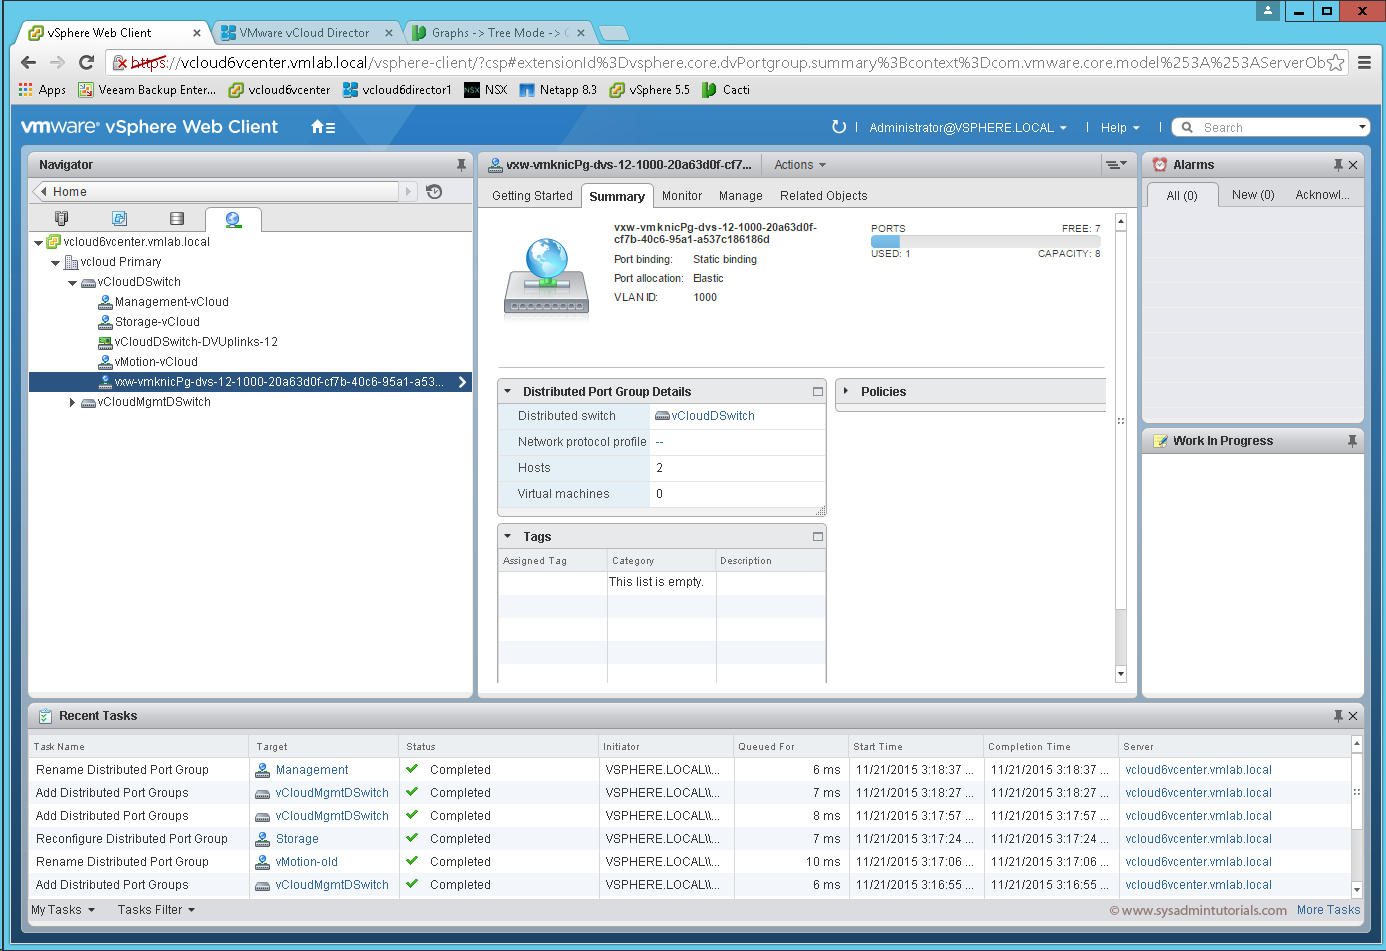This screenshot has width=1386, height=951.
Task: Switch to Related Objects tab
Action: pyautogui.click(x=824, y=196)
